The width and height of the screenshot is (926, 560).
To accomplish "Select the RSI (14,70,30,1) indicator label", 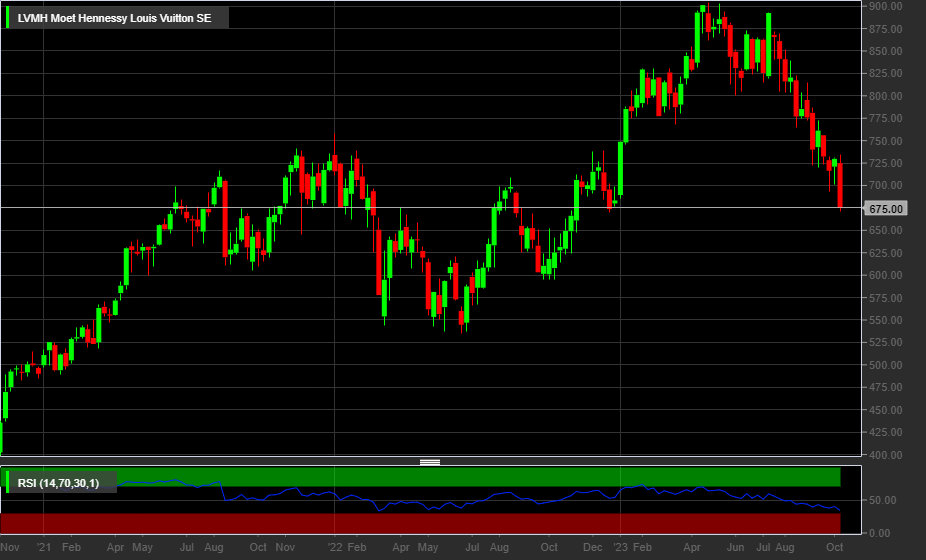I will pos(58,483).
